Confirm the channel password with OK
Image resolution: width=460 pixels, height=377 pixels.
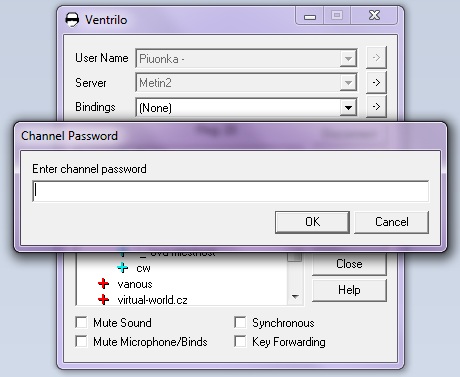[x=312, y=222]
